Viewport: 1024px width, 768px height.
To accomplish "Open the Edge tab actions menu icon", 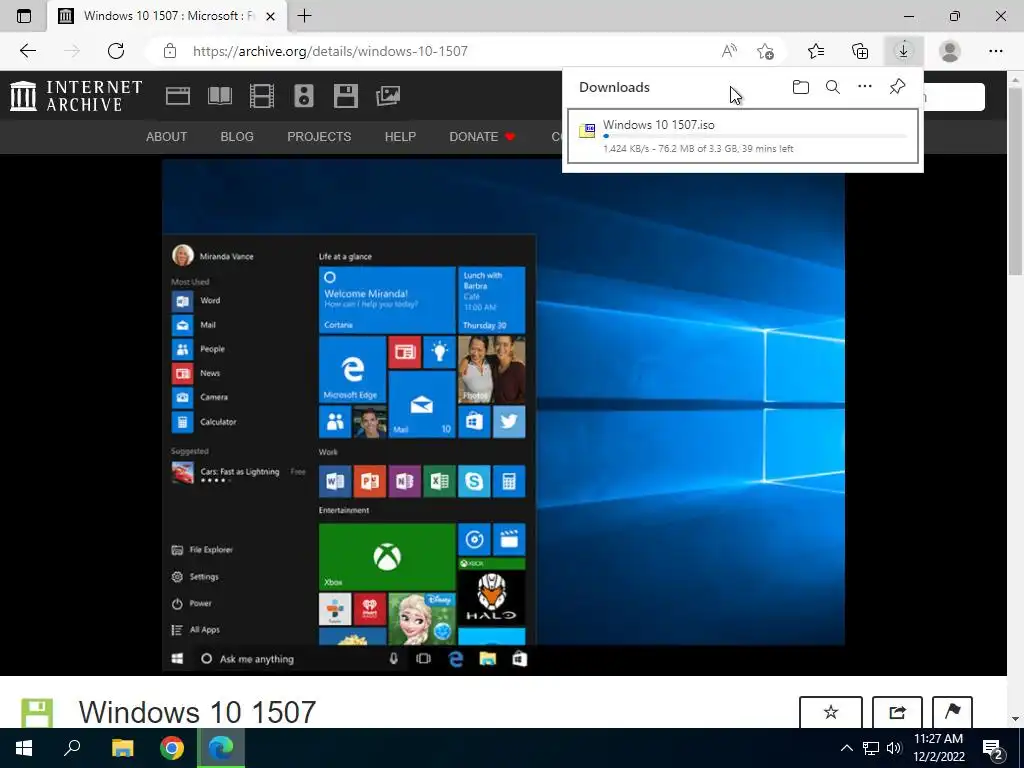I will click(x=24, y=16).
